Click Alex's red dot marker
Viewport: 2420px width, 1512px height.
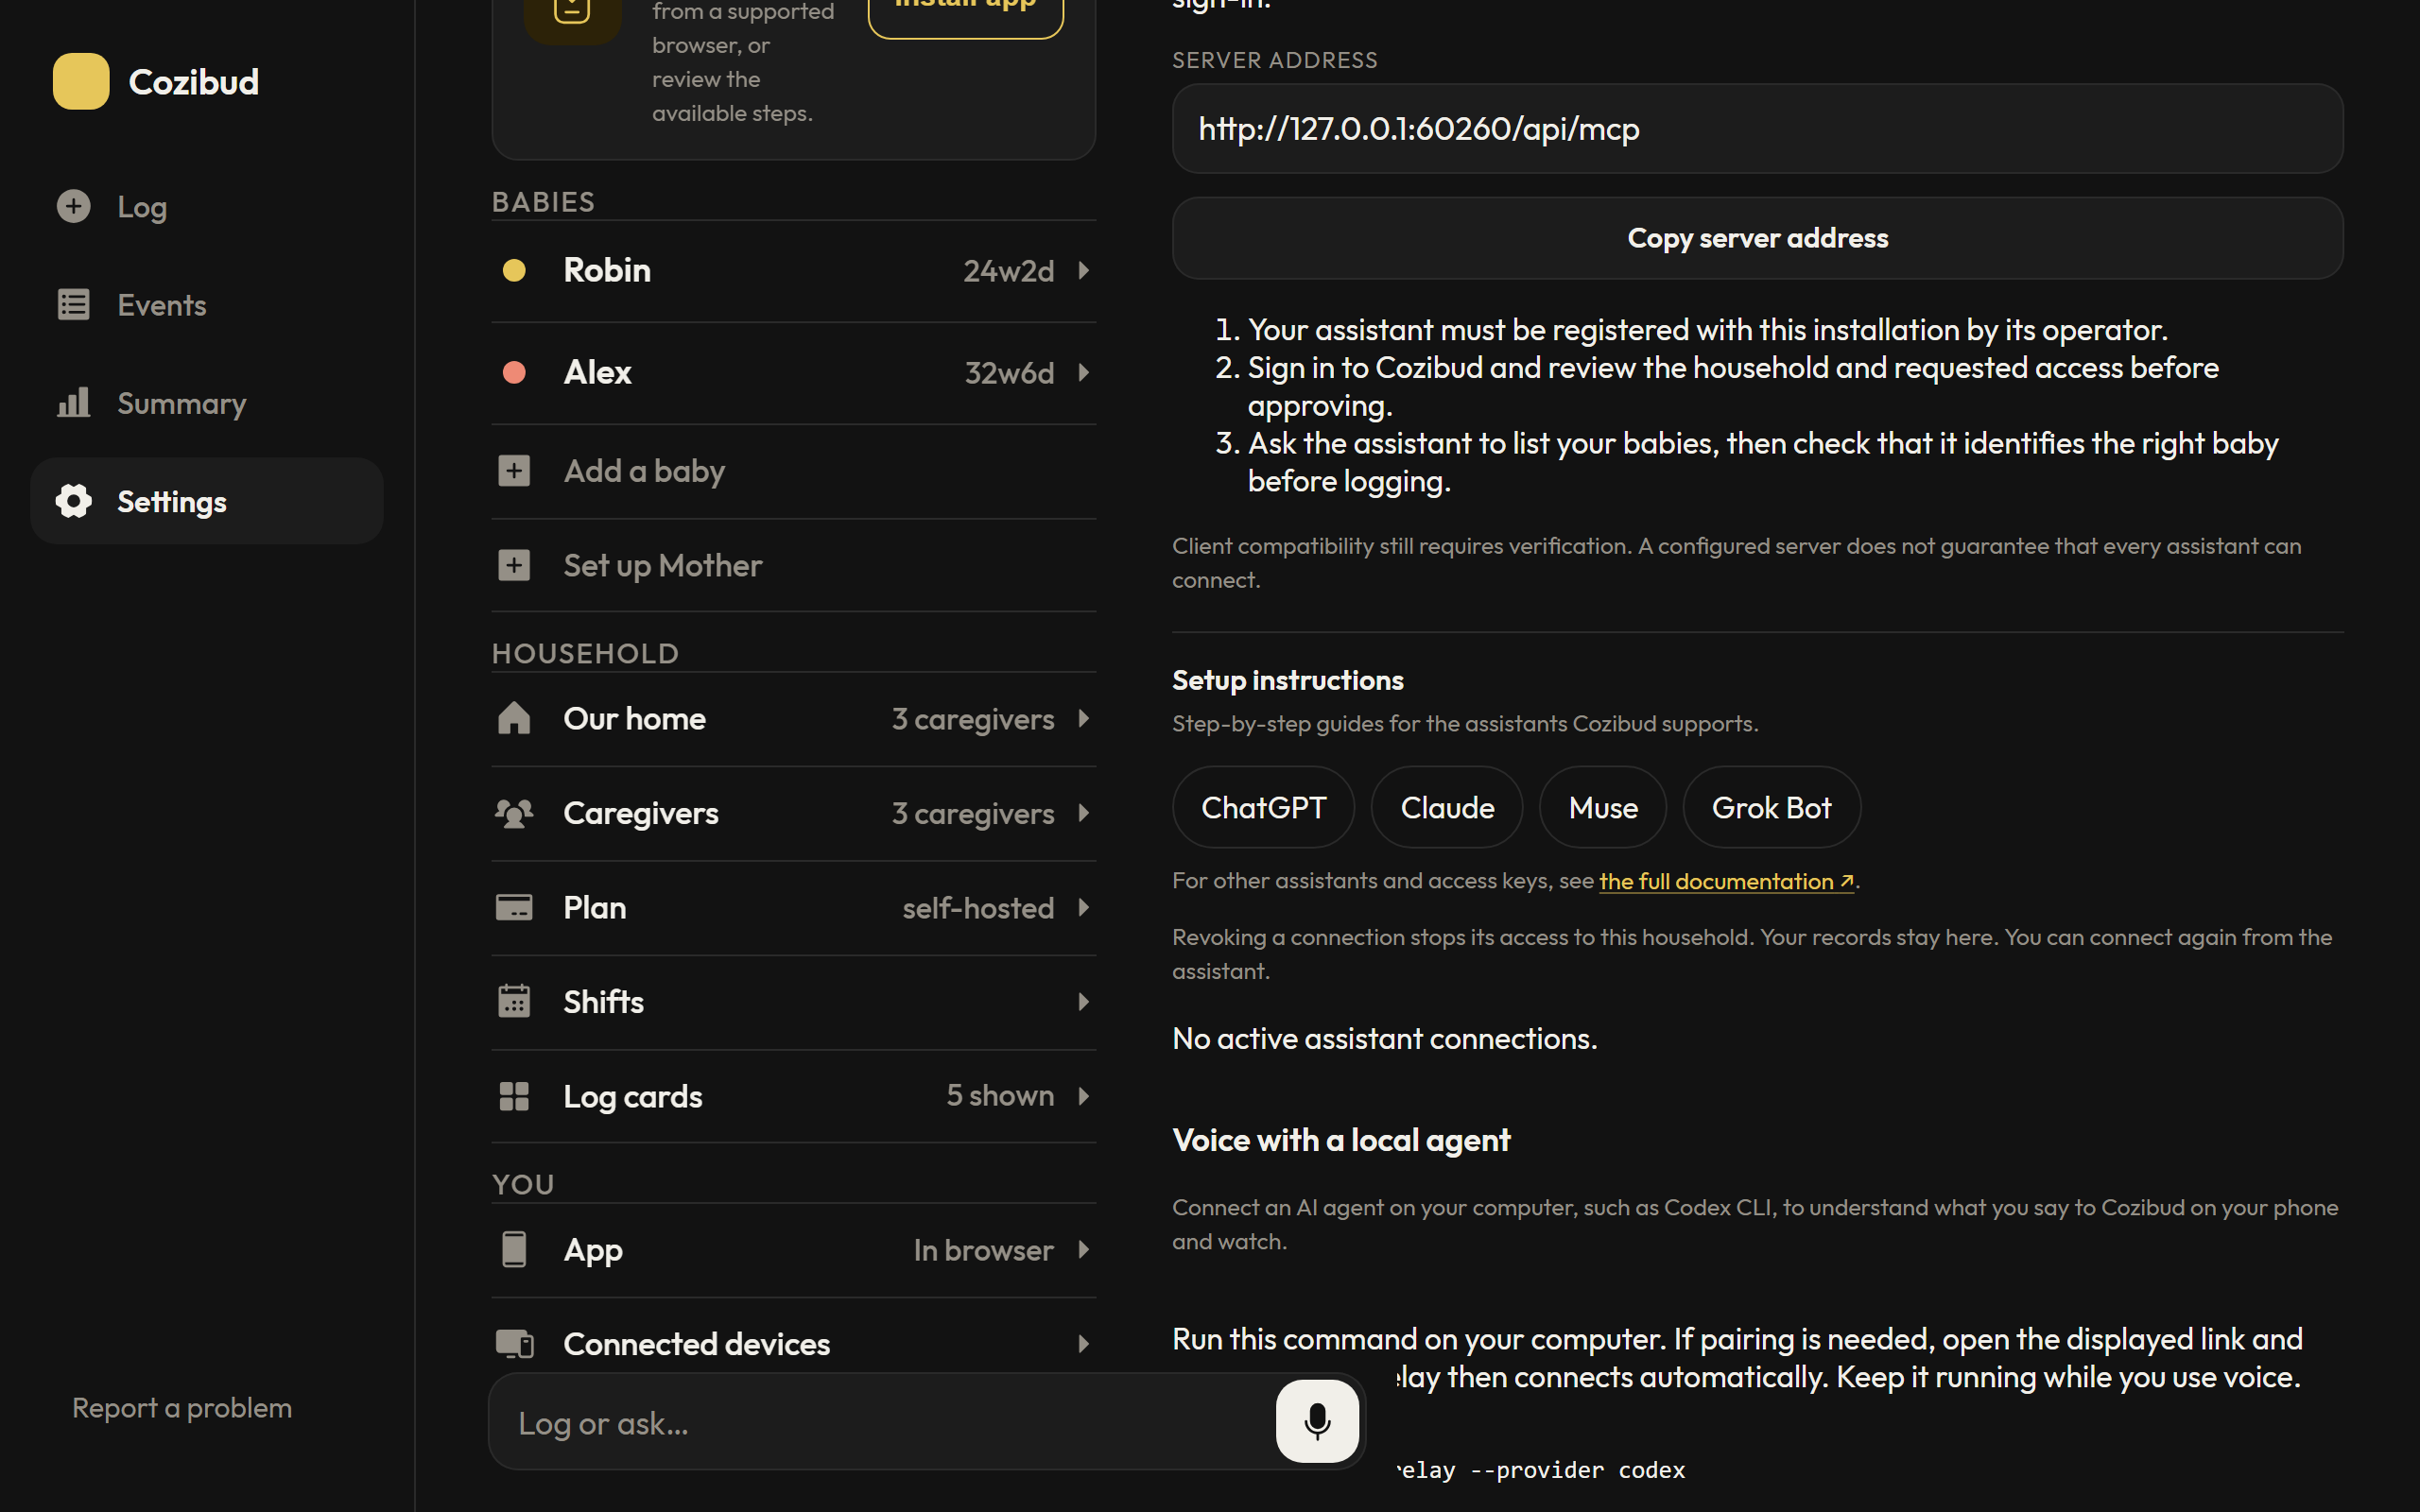514,372
